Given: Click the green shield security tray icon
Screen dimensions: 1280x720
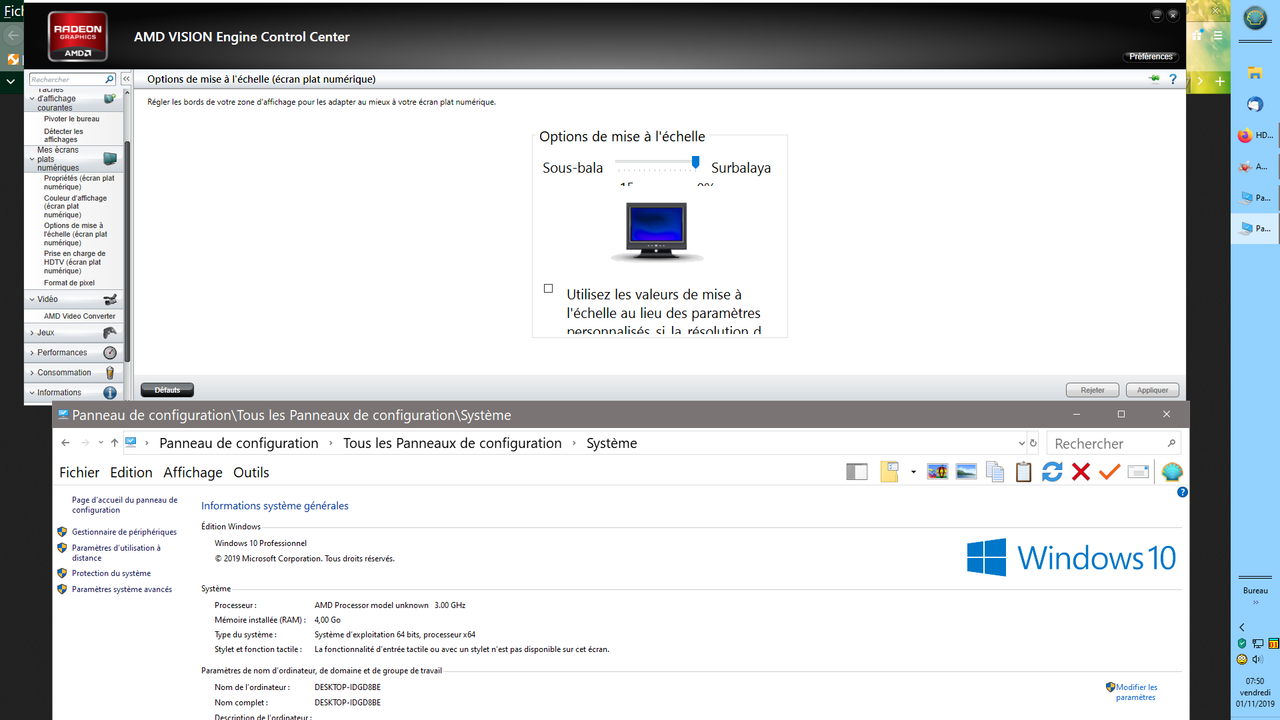Looking at the screenshot, I should click(1242, 643).
